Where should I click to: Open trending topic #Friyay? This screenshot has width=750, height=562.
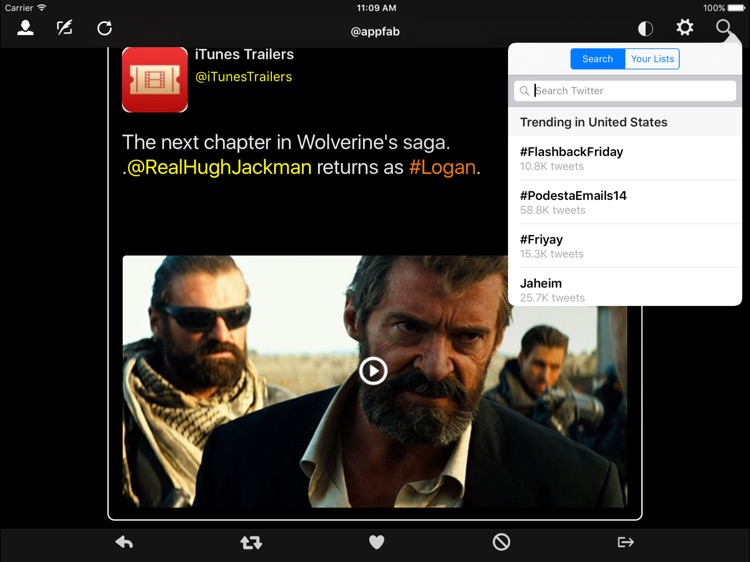coord(625,246)
